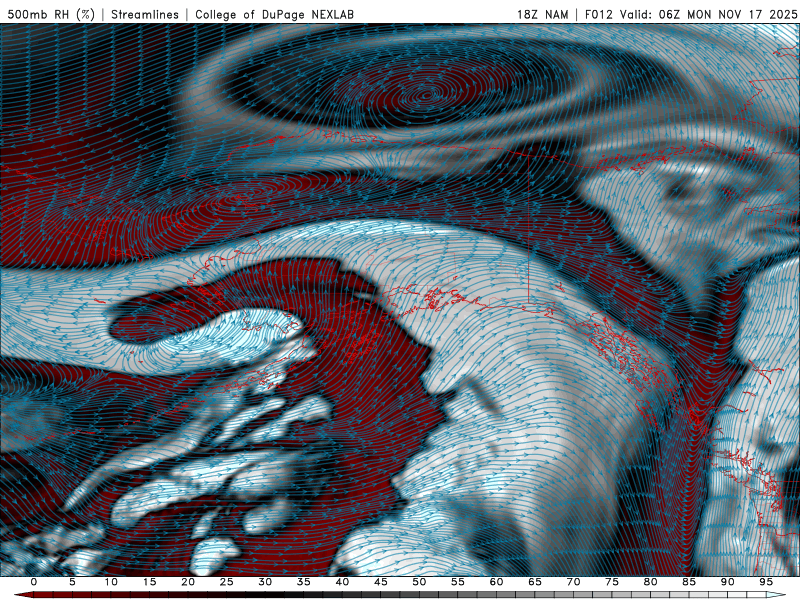Click the "F012" forecast hour text

[x=598, y=14]
